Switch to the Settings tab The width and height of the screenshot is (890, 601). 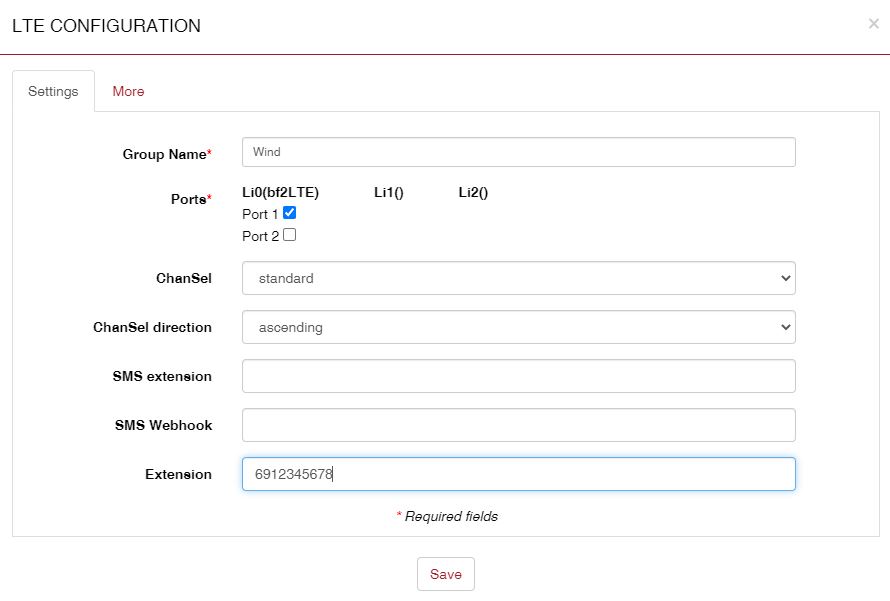[x=53, y=91]
